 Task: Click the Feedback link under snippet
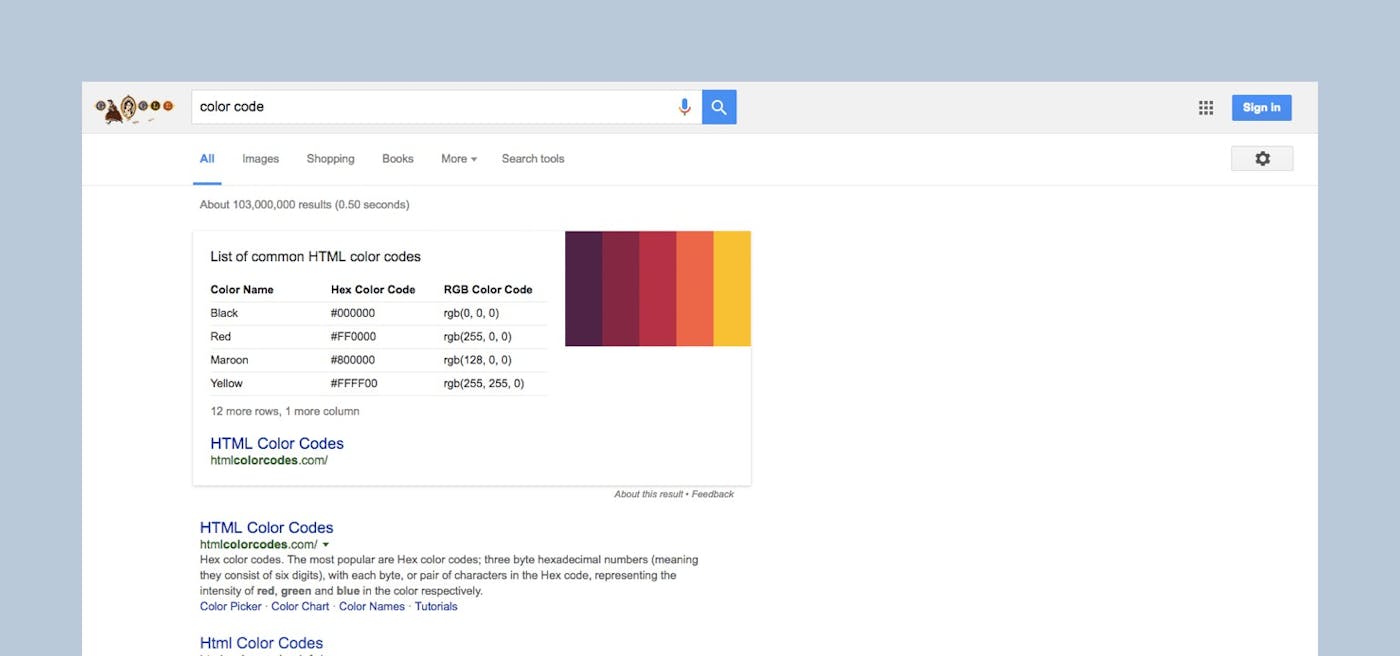pos(713,494)
